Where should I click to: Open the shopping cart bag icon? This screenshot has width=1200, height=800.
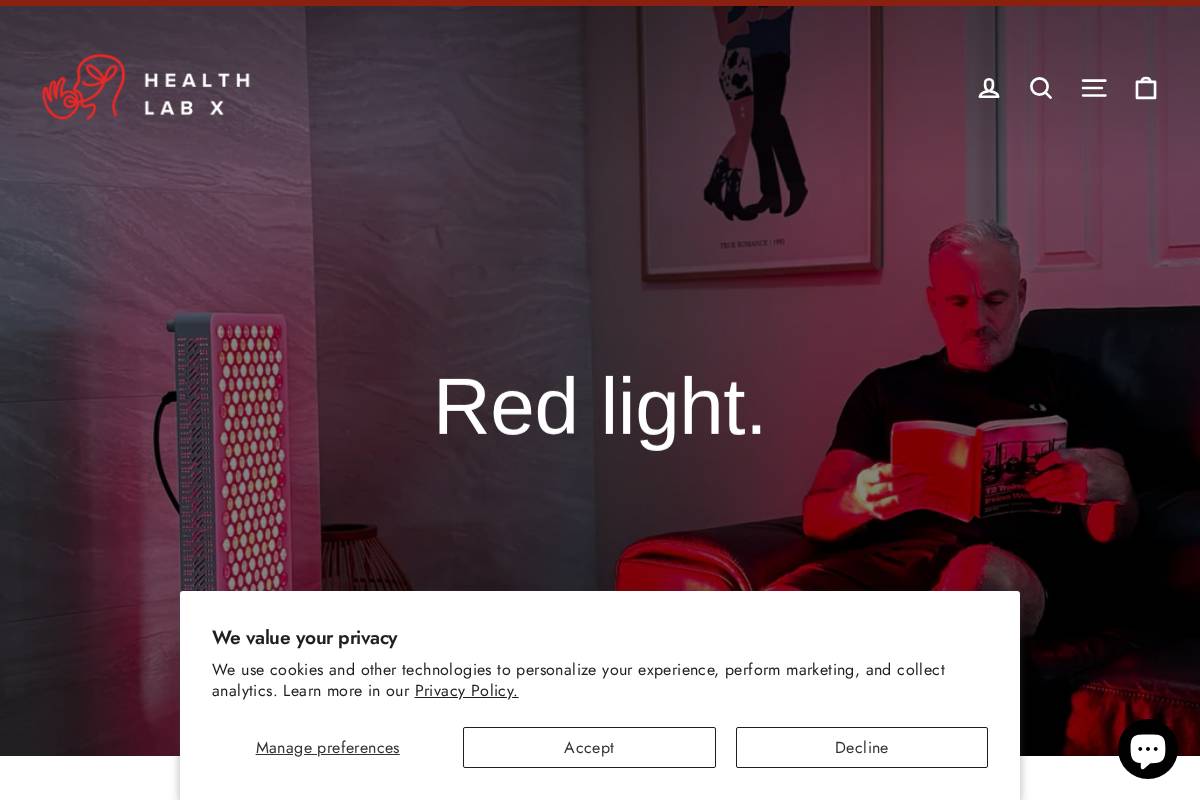click(1146, 88)
